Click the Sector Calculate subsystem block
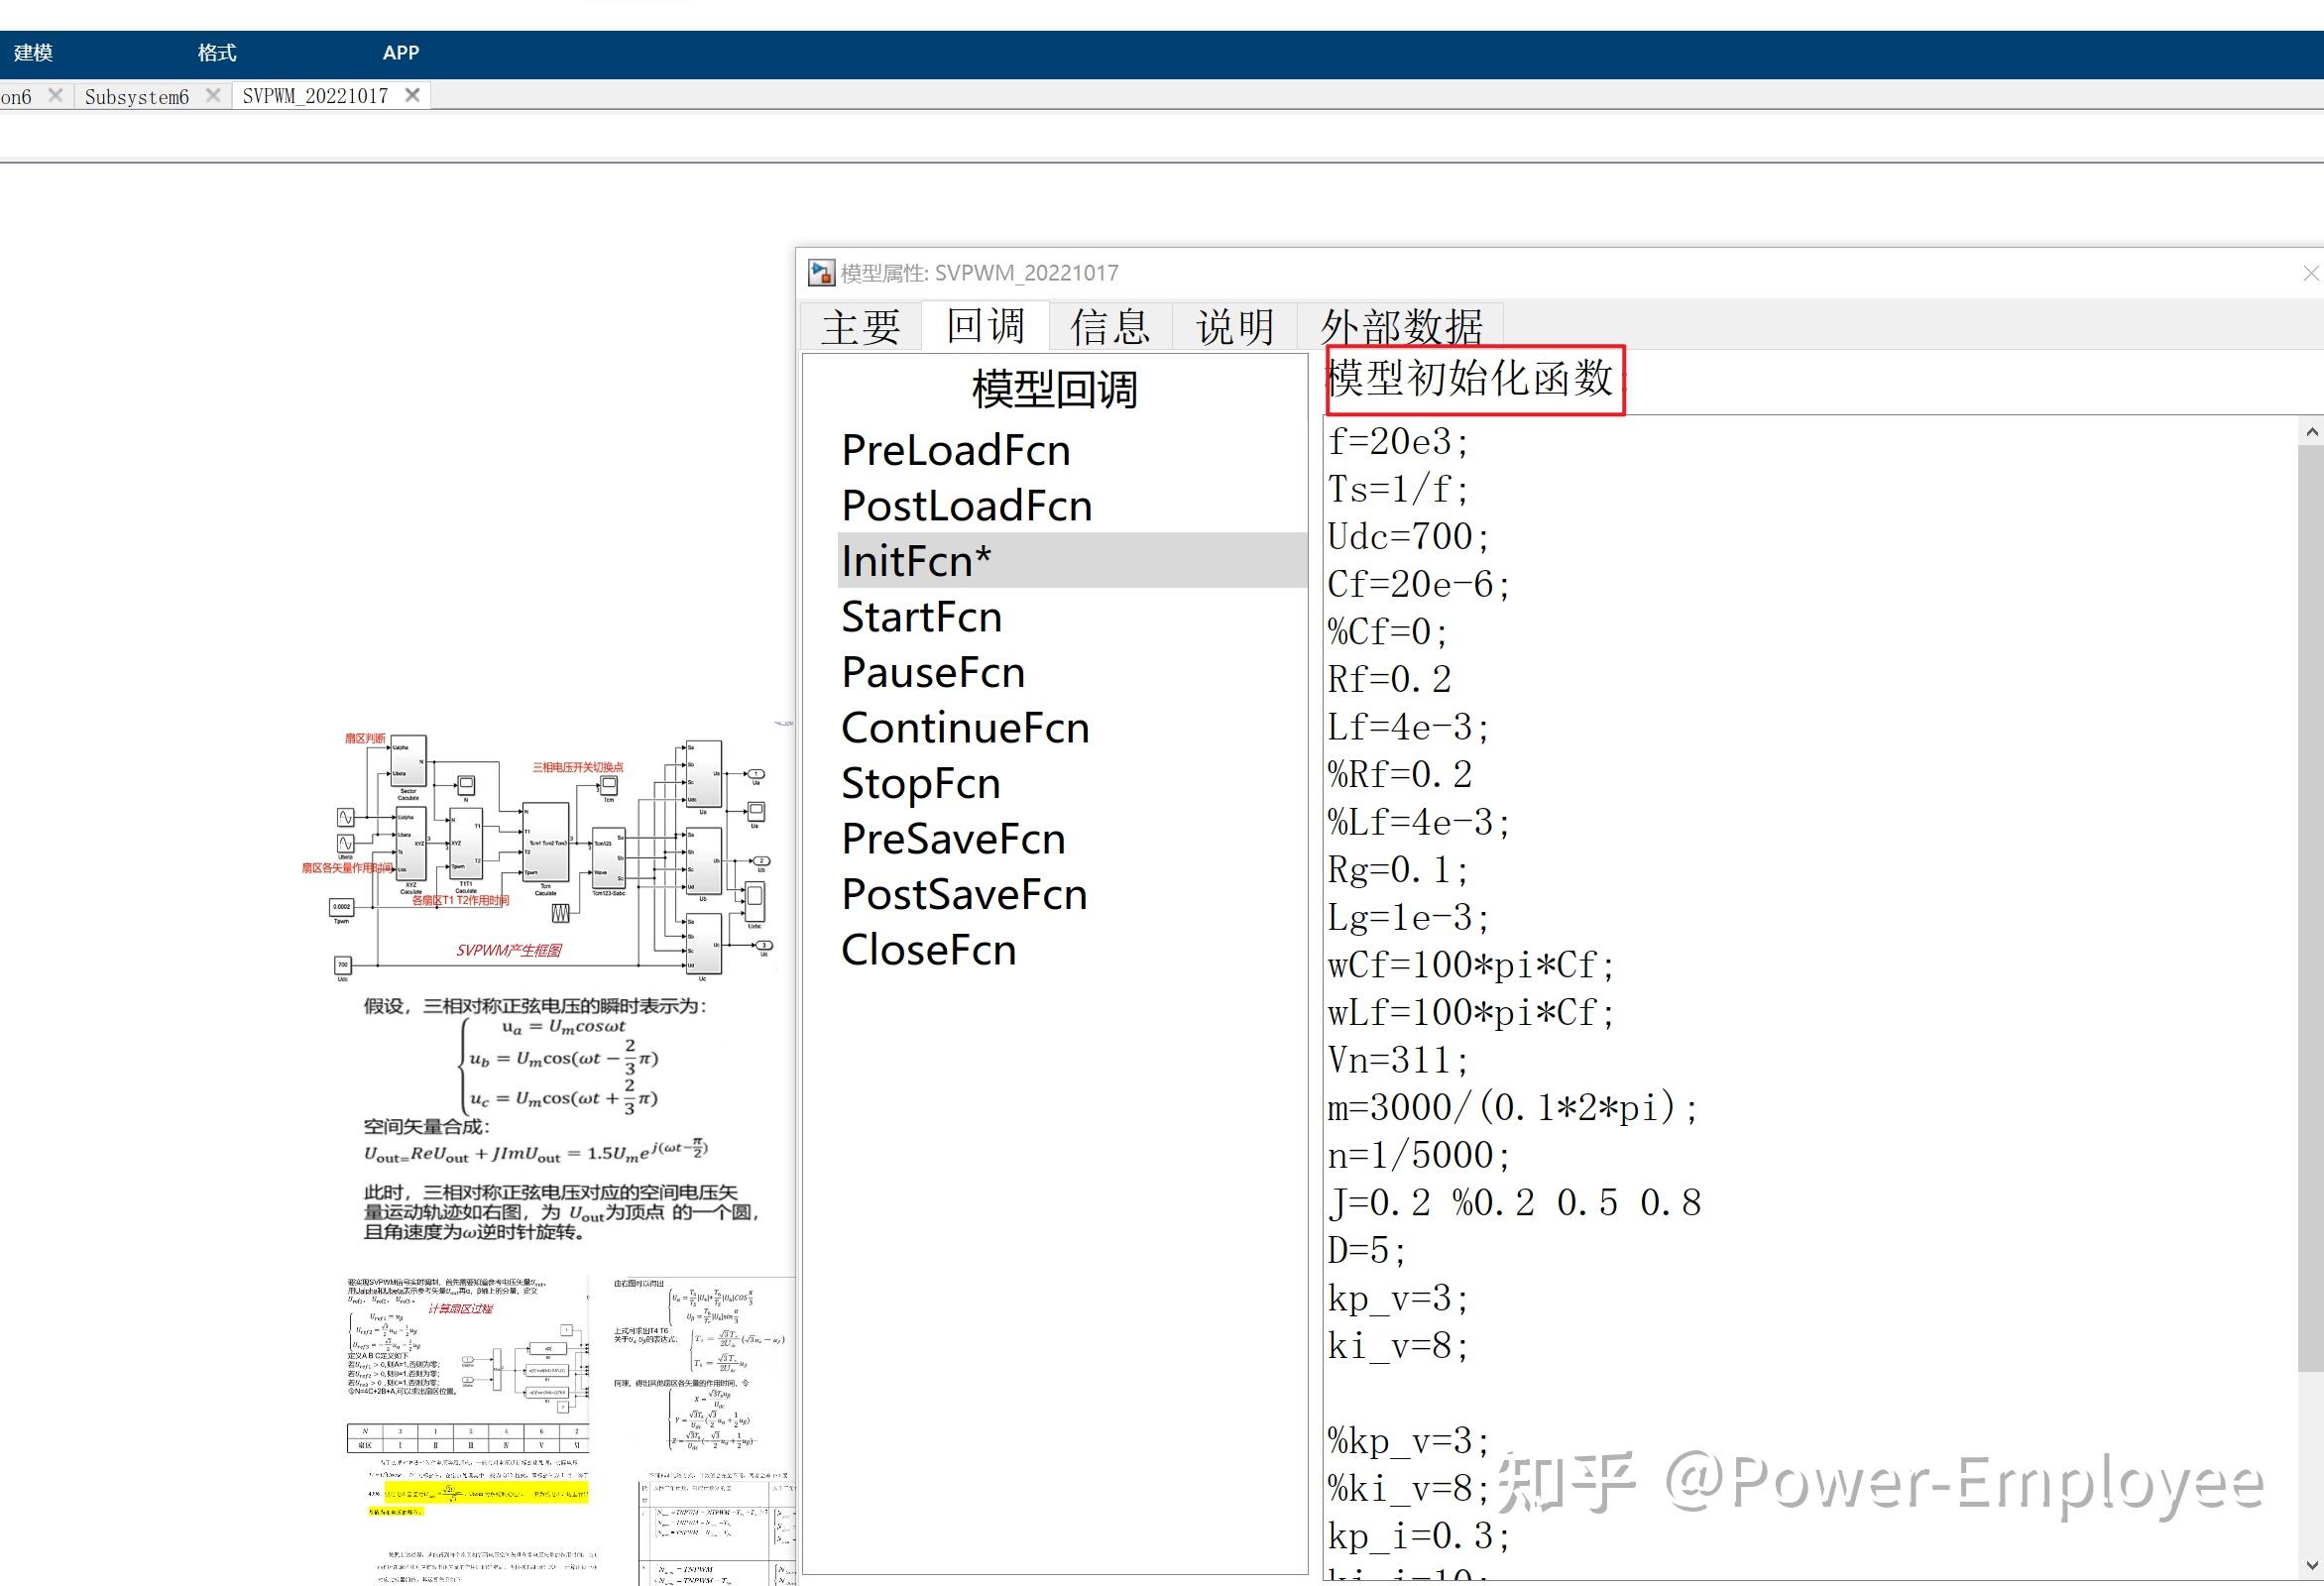Viewport: 2324px width, 1586px height. 408,762
